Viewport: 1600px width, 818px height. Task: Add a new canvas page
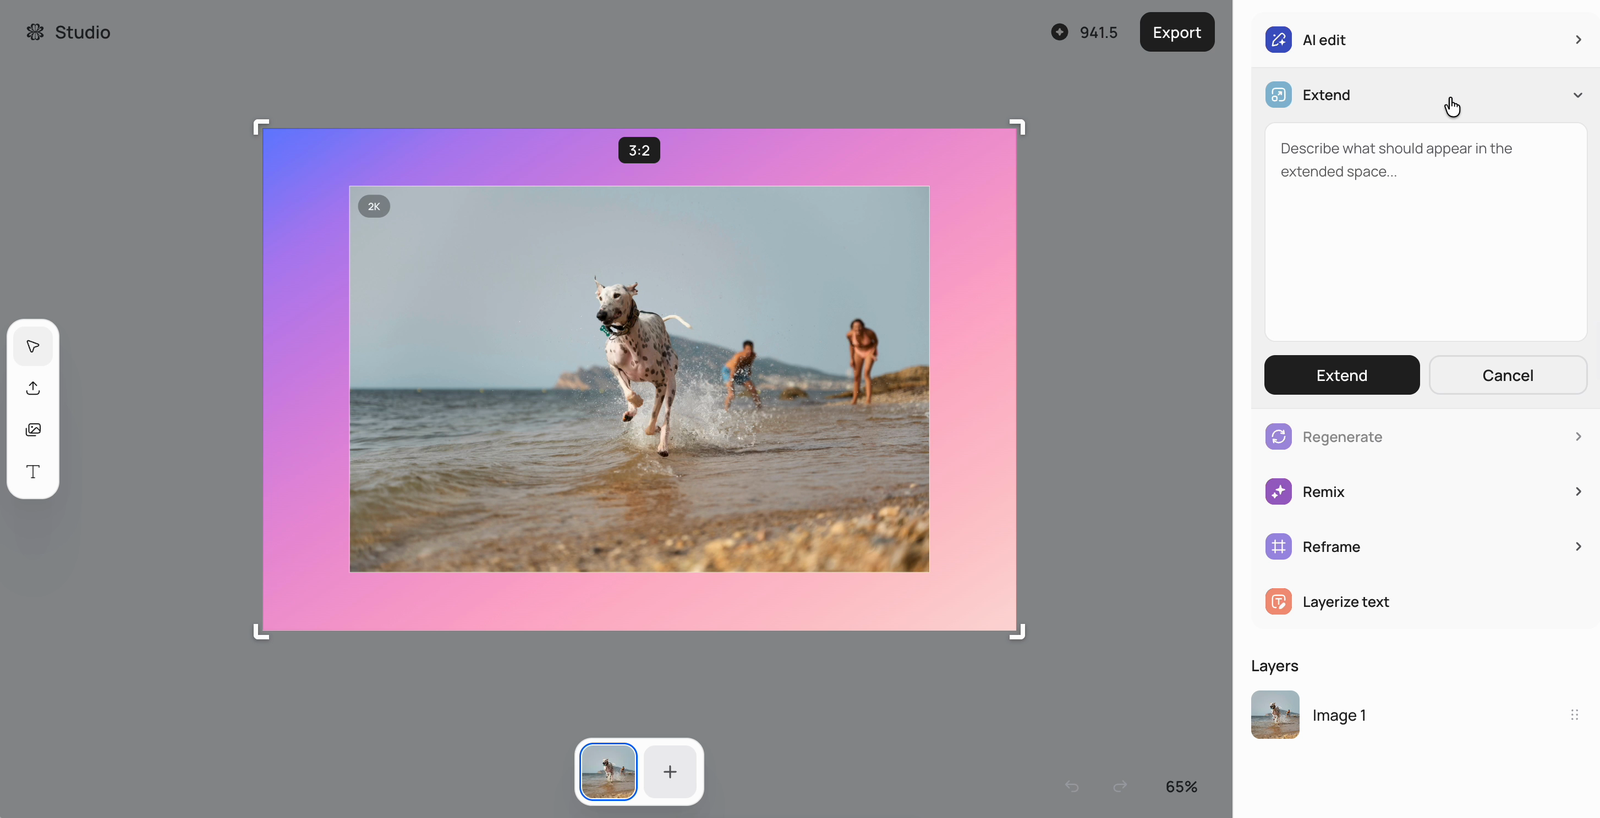point(670,772)
